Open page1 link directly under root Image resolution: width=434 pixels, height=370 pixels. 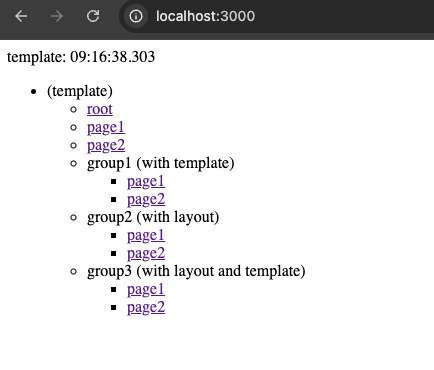[106, 128]
